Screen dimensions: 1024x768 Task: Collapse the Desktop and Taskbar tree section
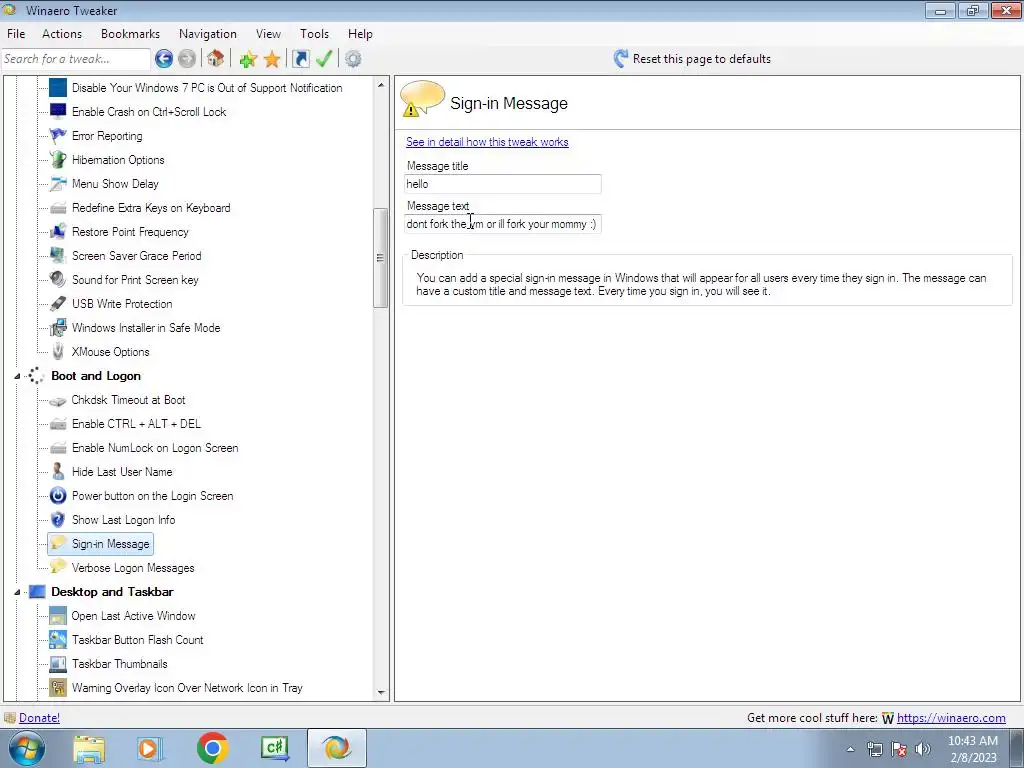tap(18, 592)
